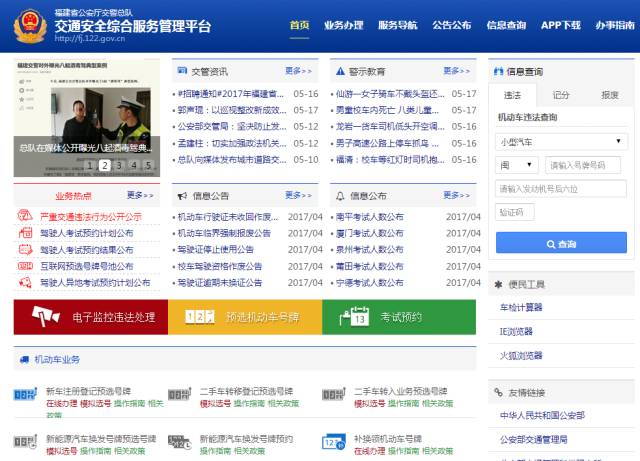Screen dimensions: 640x461
Task: Focus the 请输入号牌号码 plate number field
Action: (583, 165)
